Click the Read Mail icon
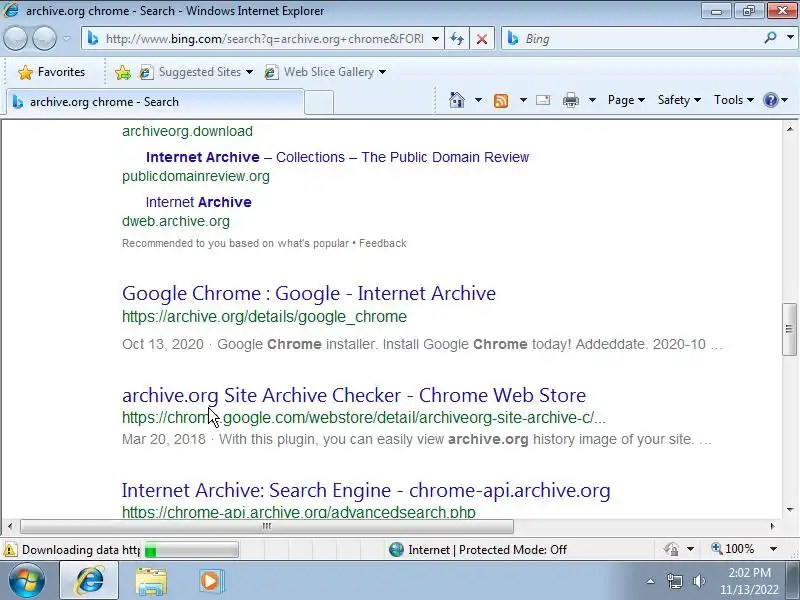Screen dimensions: 800x600 (543, 100)
